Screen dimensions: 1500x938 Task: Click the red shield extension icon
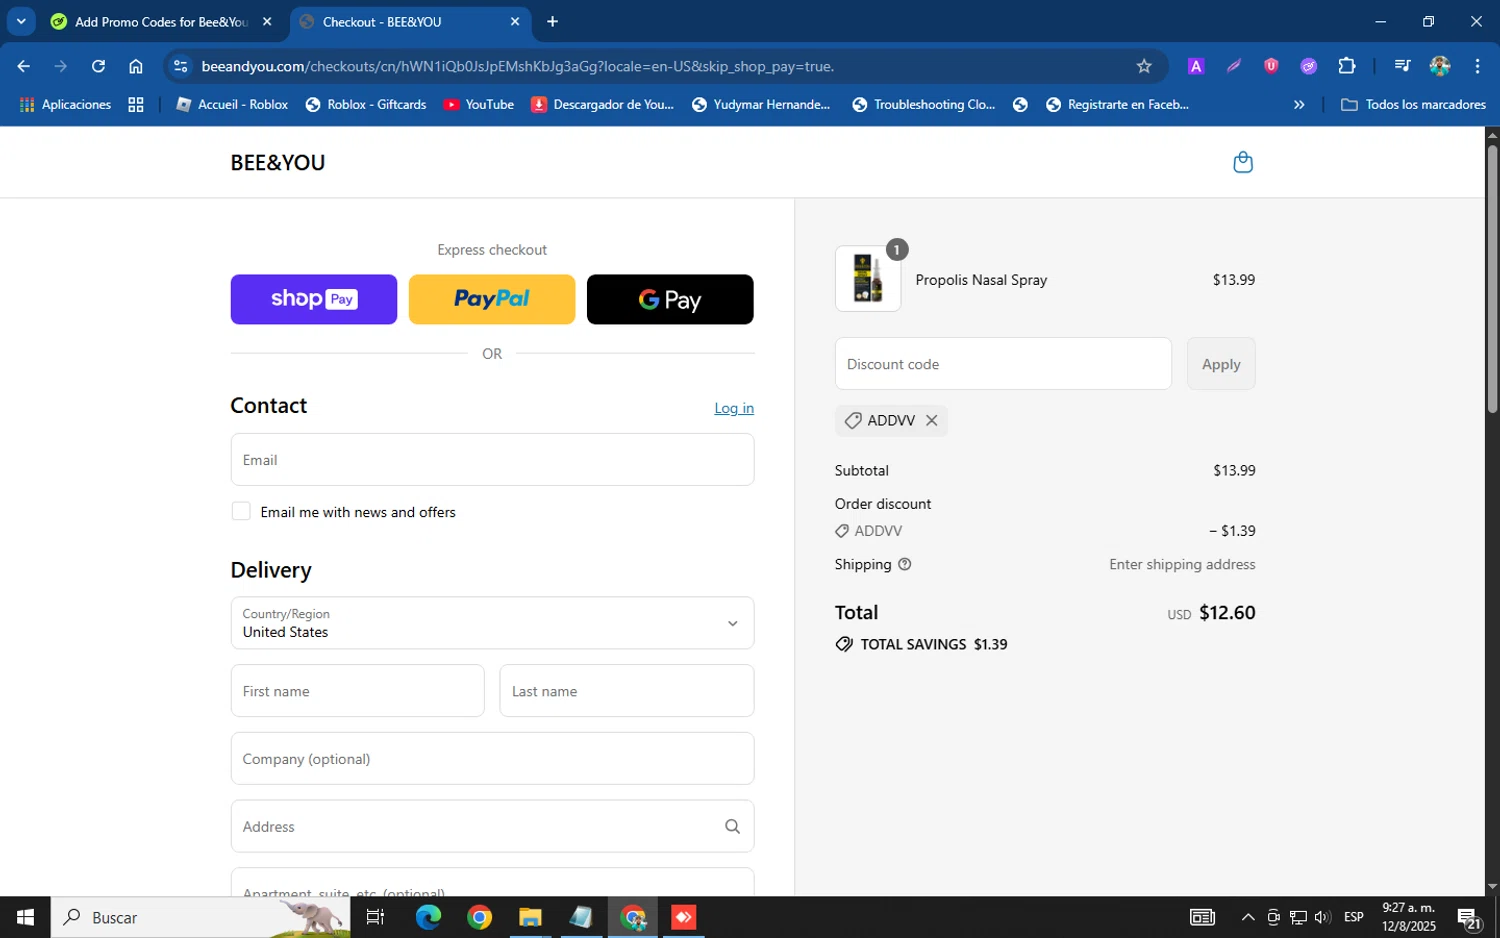1271,66
